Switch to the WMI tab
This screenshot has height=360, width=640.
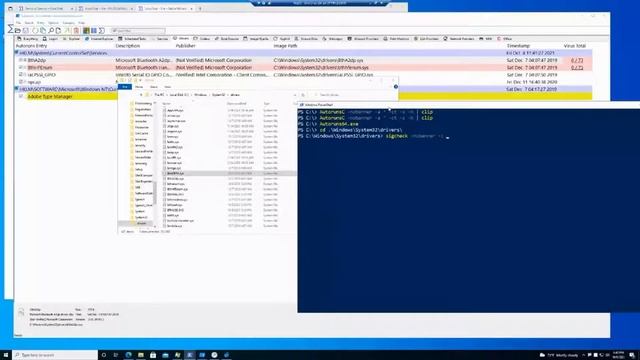point(486,39)
